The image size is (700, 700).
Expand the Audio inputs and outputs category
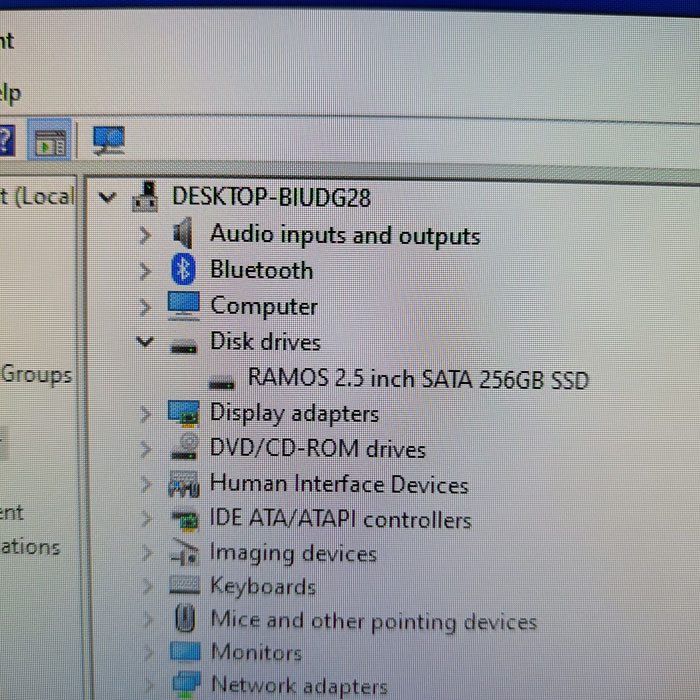pyautogui.click(x=146, y=236)
